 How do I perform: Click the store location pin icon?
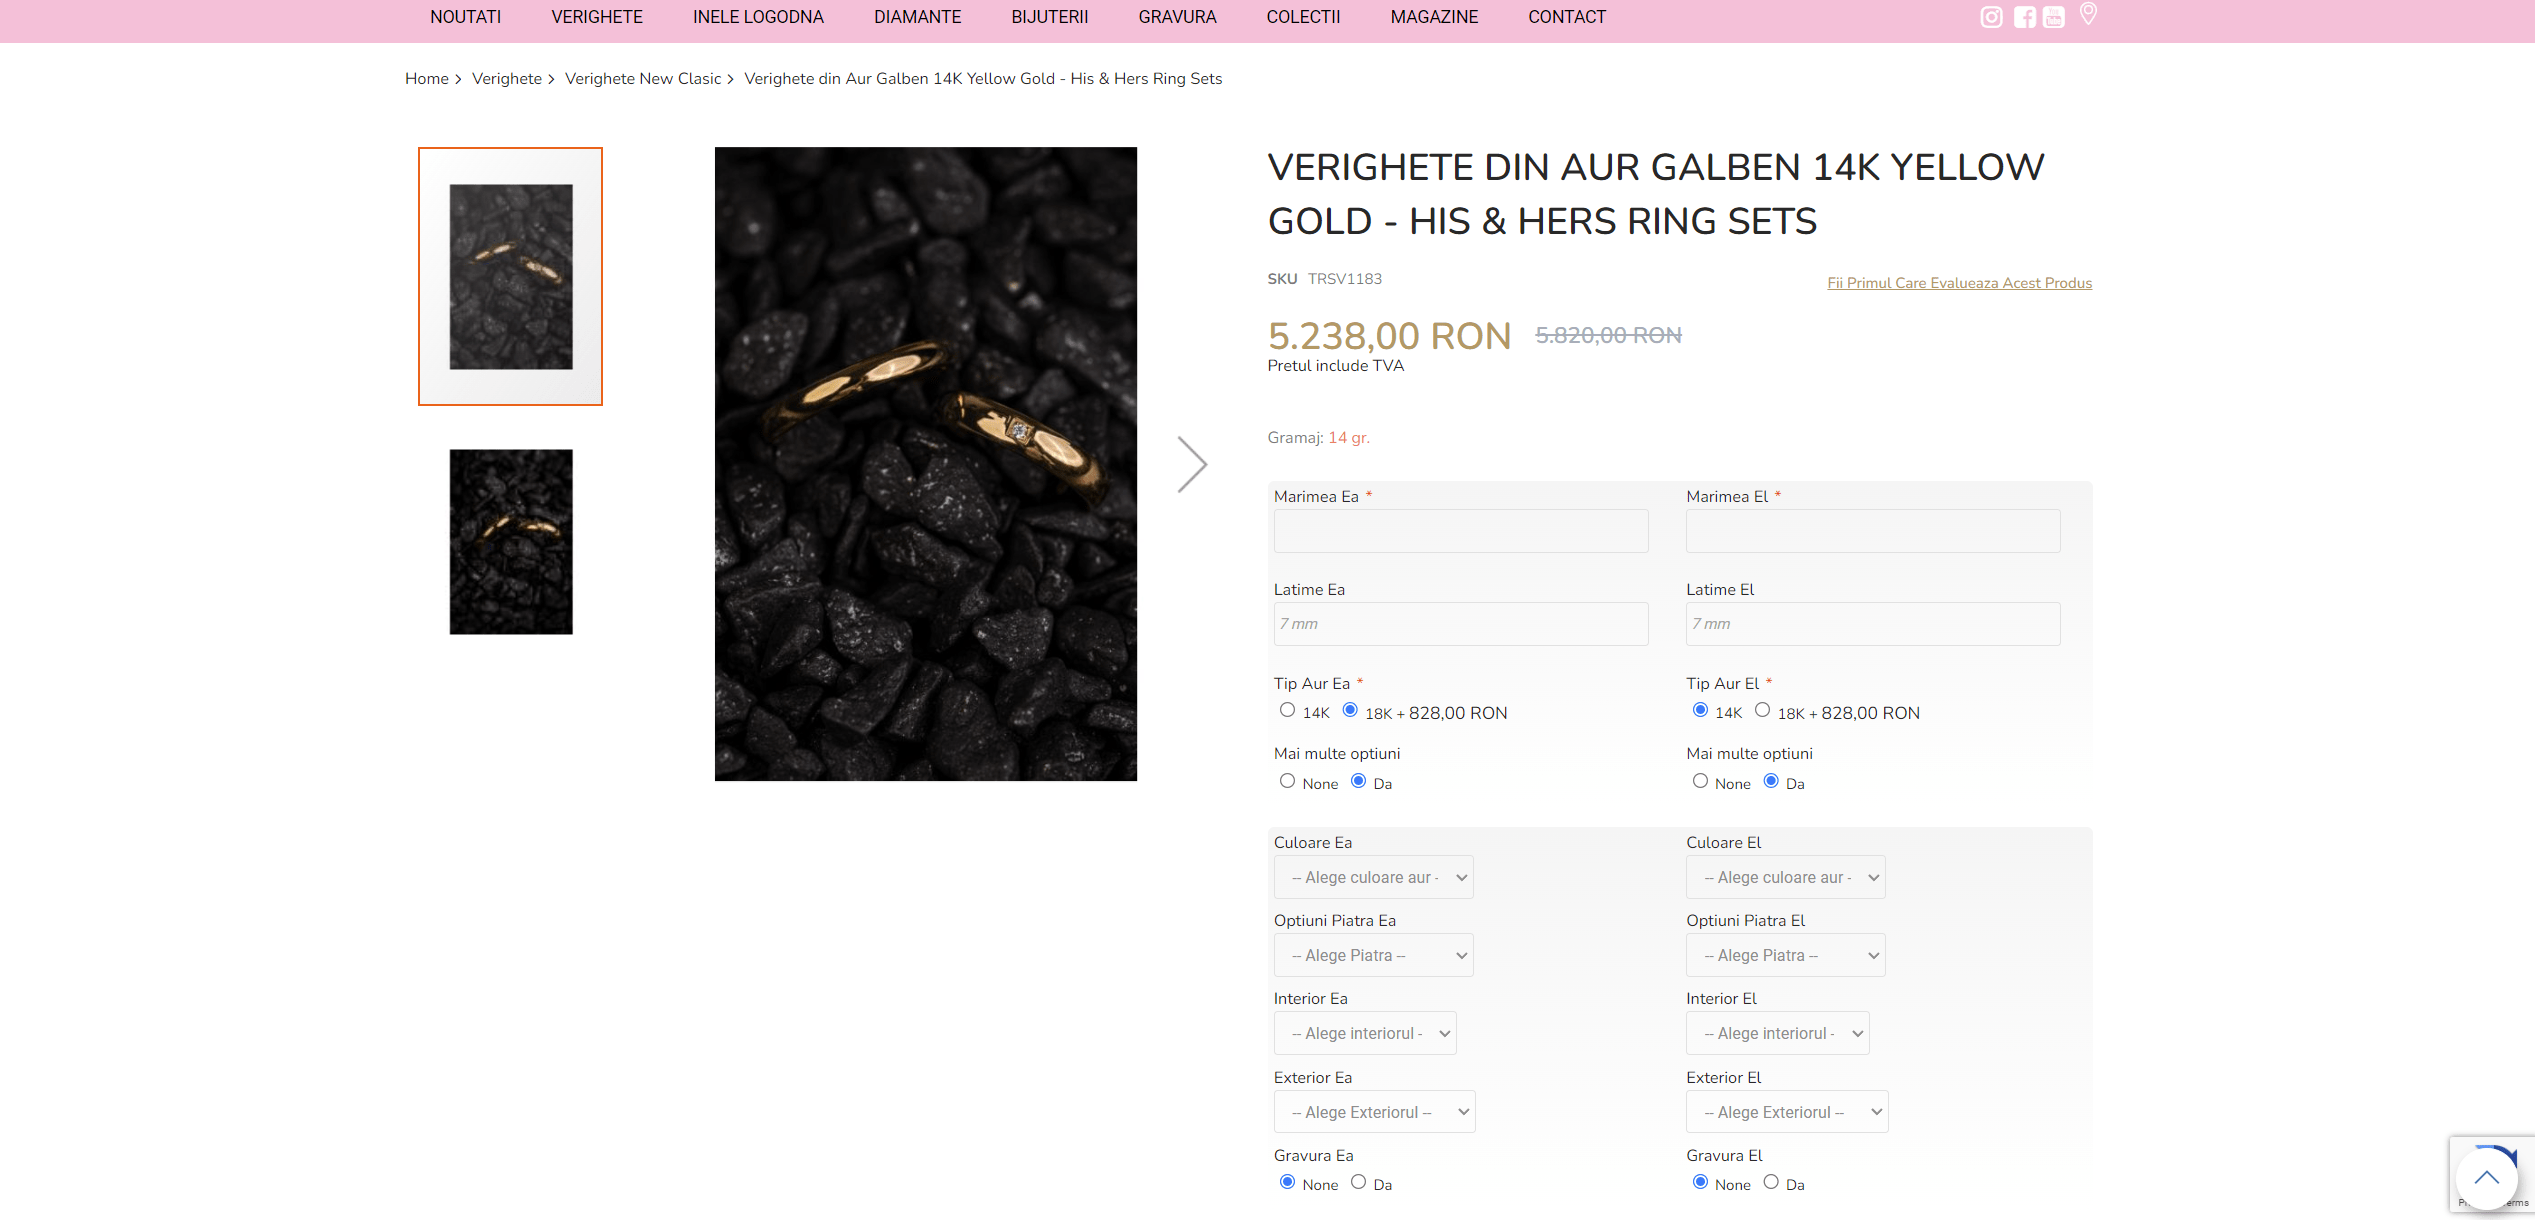pyautogui.click(x=2088, y=14)
